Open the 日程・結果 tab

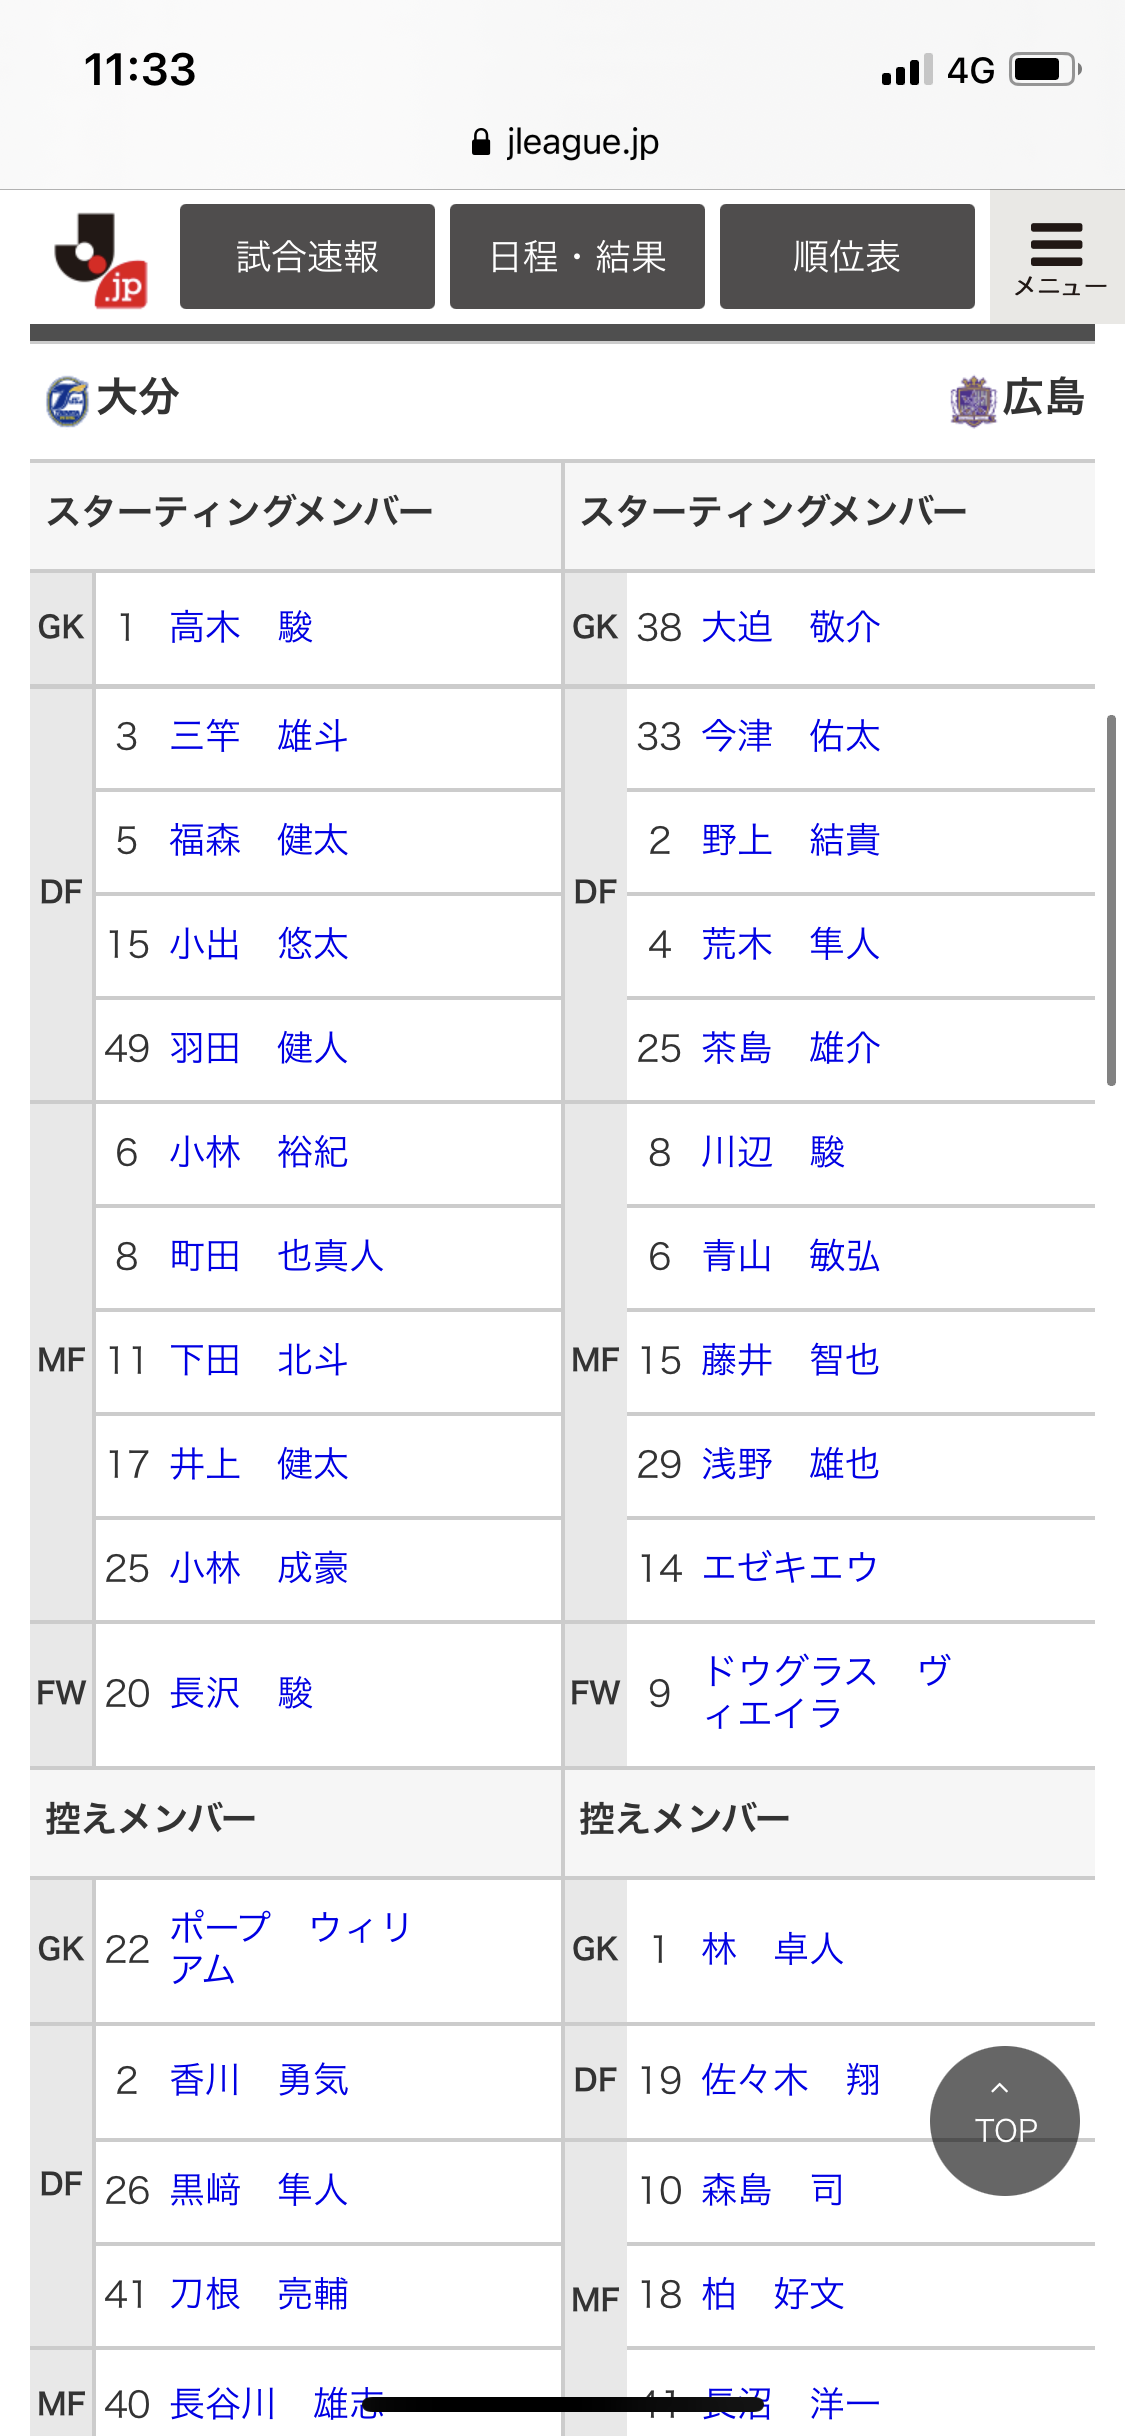[x=577, y=257]
